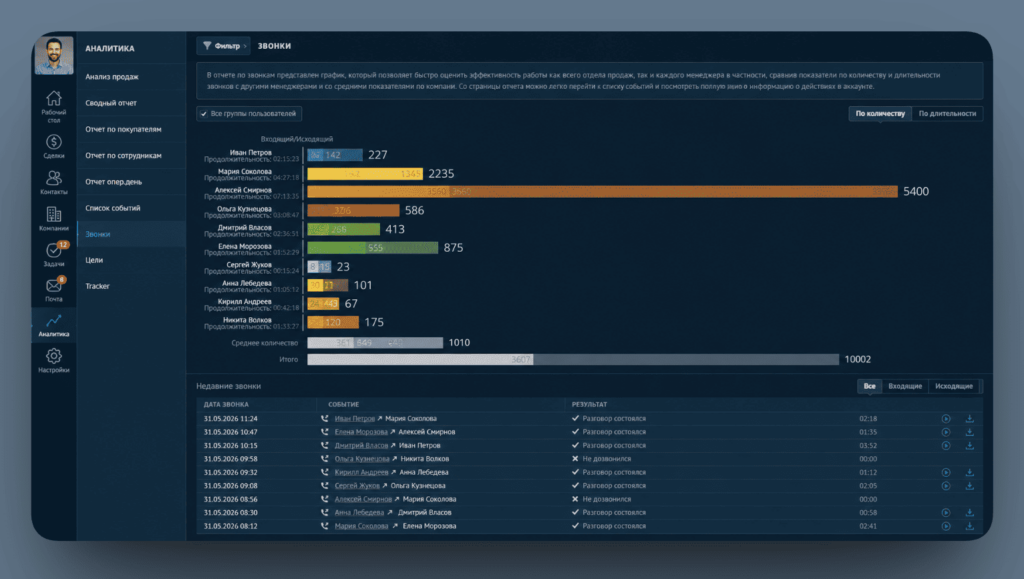1024x579 pixels.
Task: Show only Входящие recent calls
Action: point(904,386)
